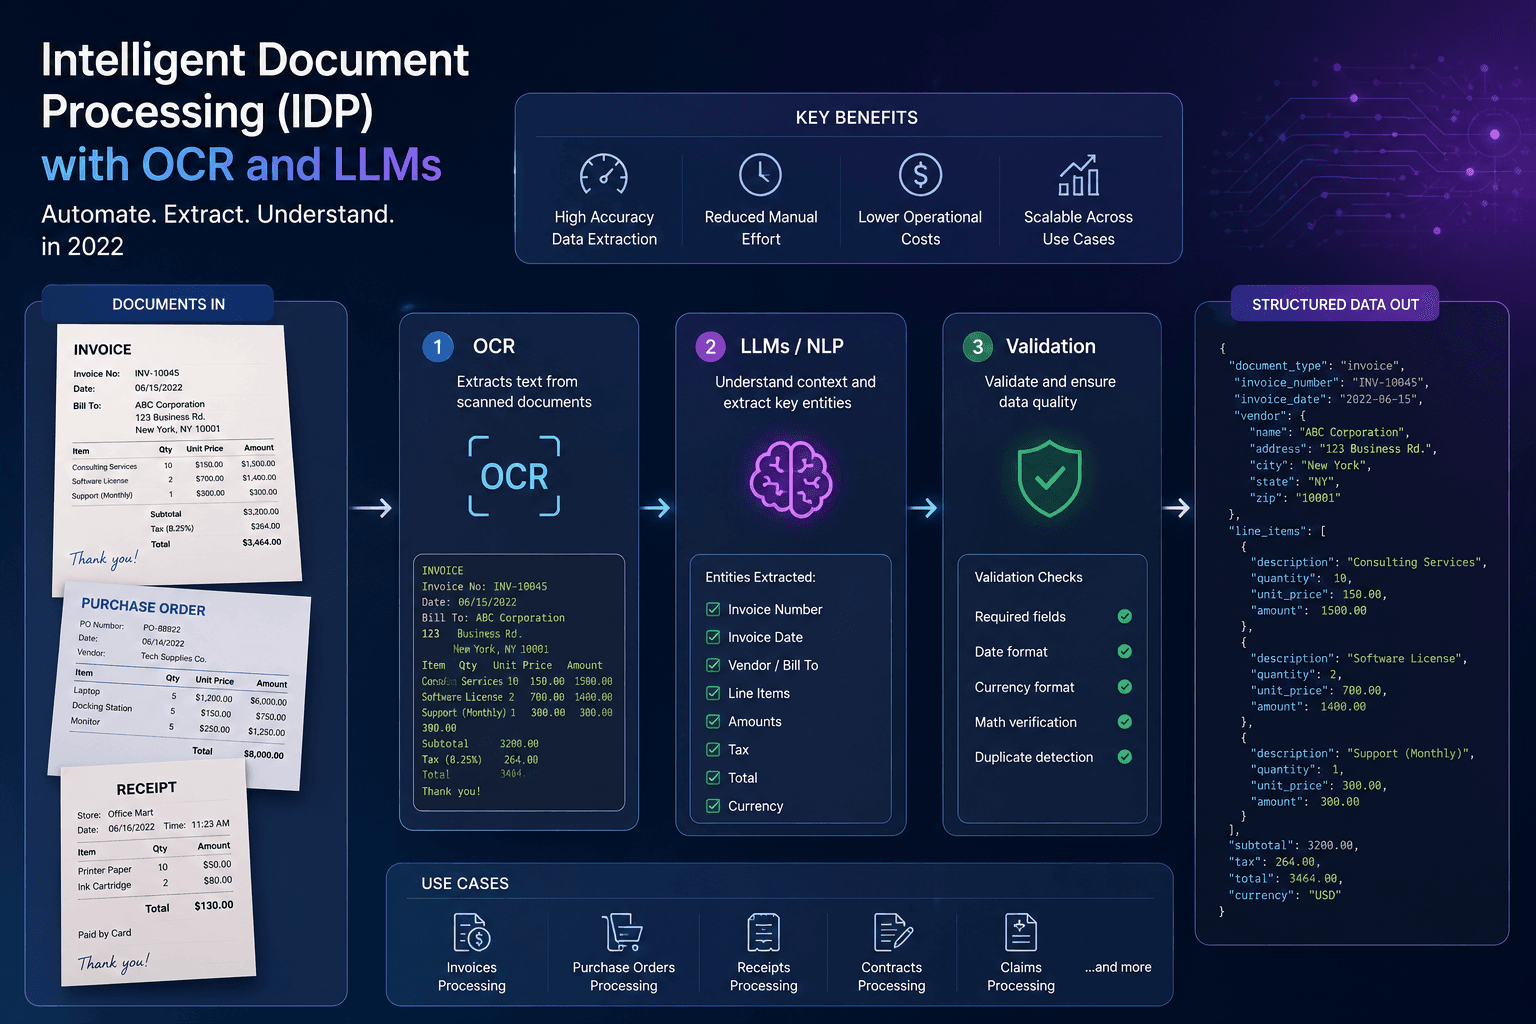
Task: Click the KEY BENEFITS heading
Action: pos(856,118)
